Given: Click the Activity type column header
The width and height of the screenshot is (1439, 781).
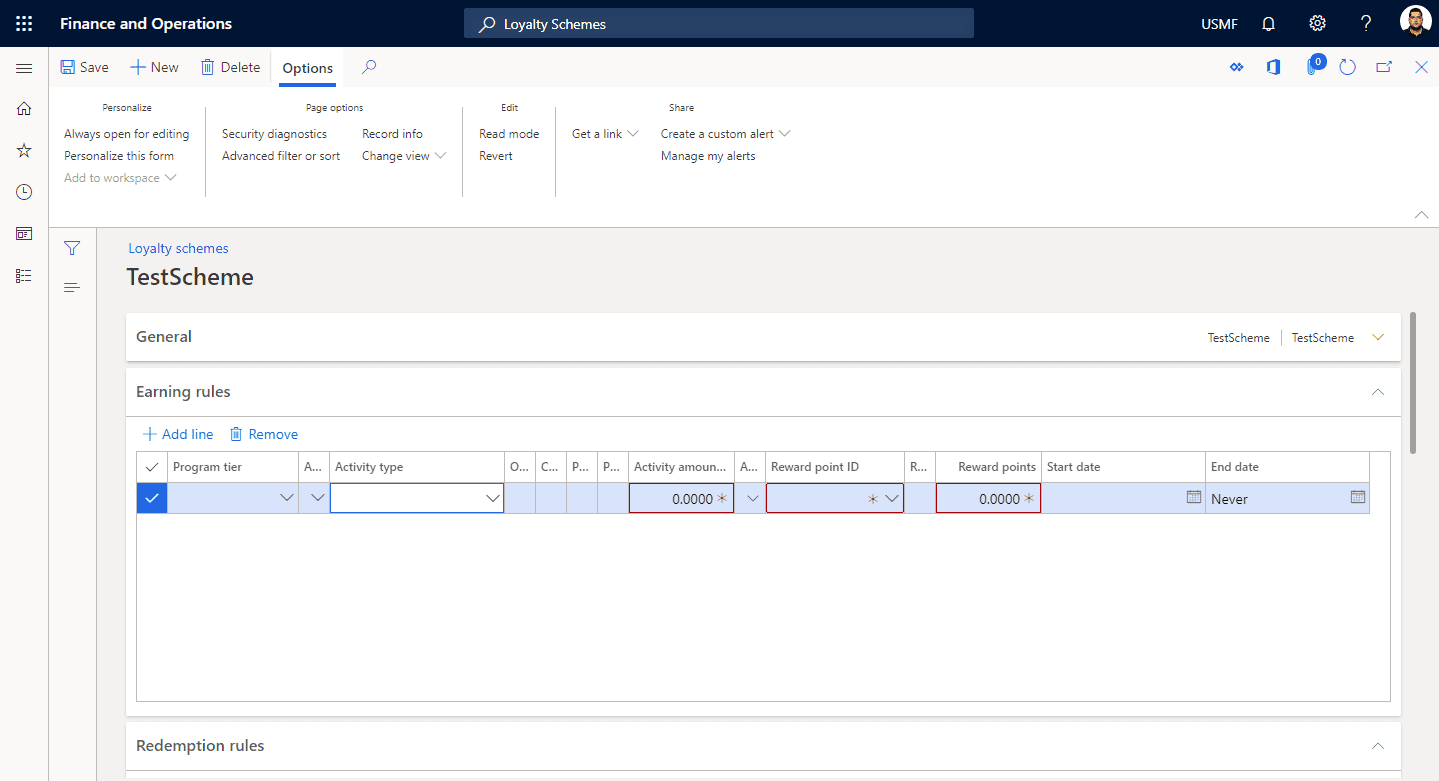Looking at the screenshot, I should (x=417, y=467).
